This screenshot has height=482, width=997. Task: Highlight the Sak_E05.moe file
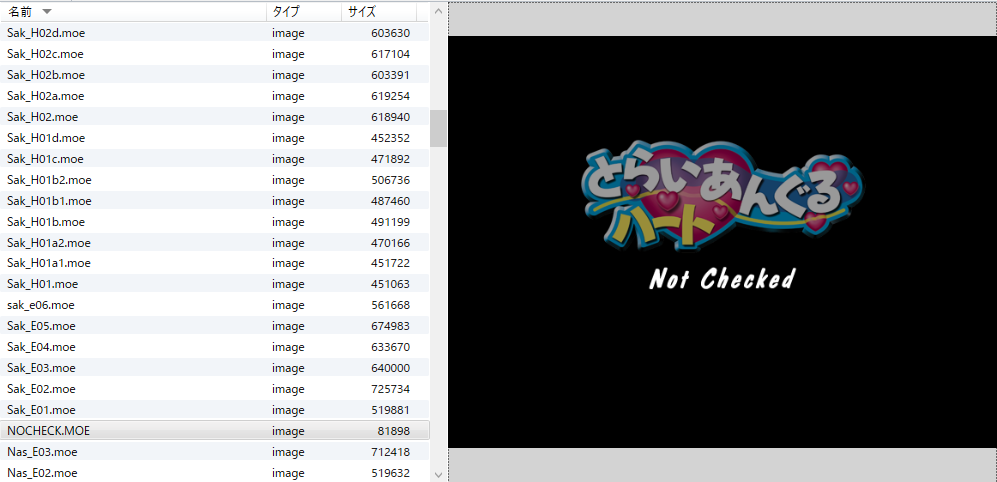pos(41,326)
